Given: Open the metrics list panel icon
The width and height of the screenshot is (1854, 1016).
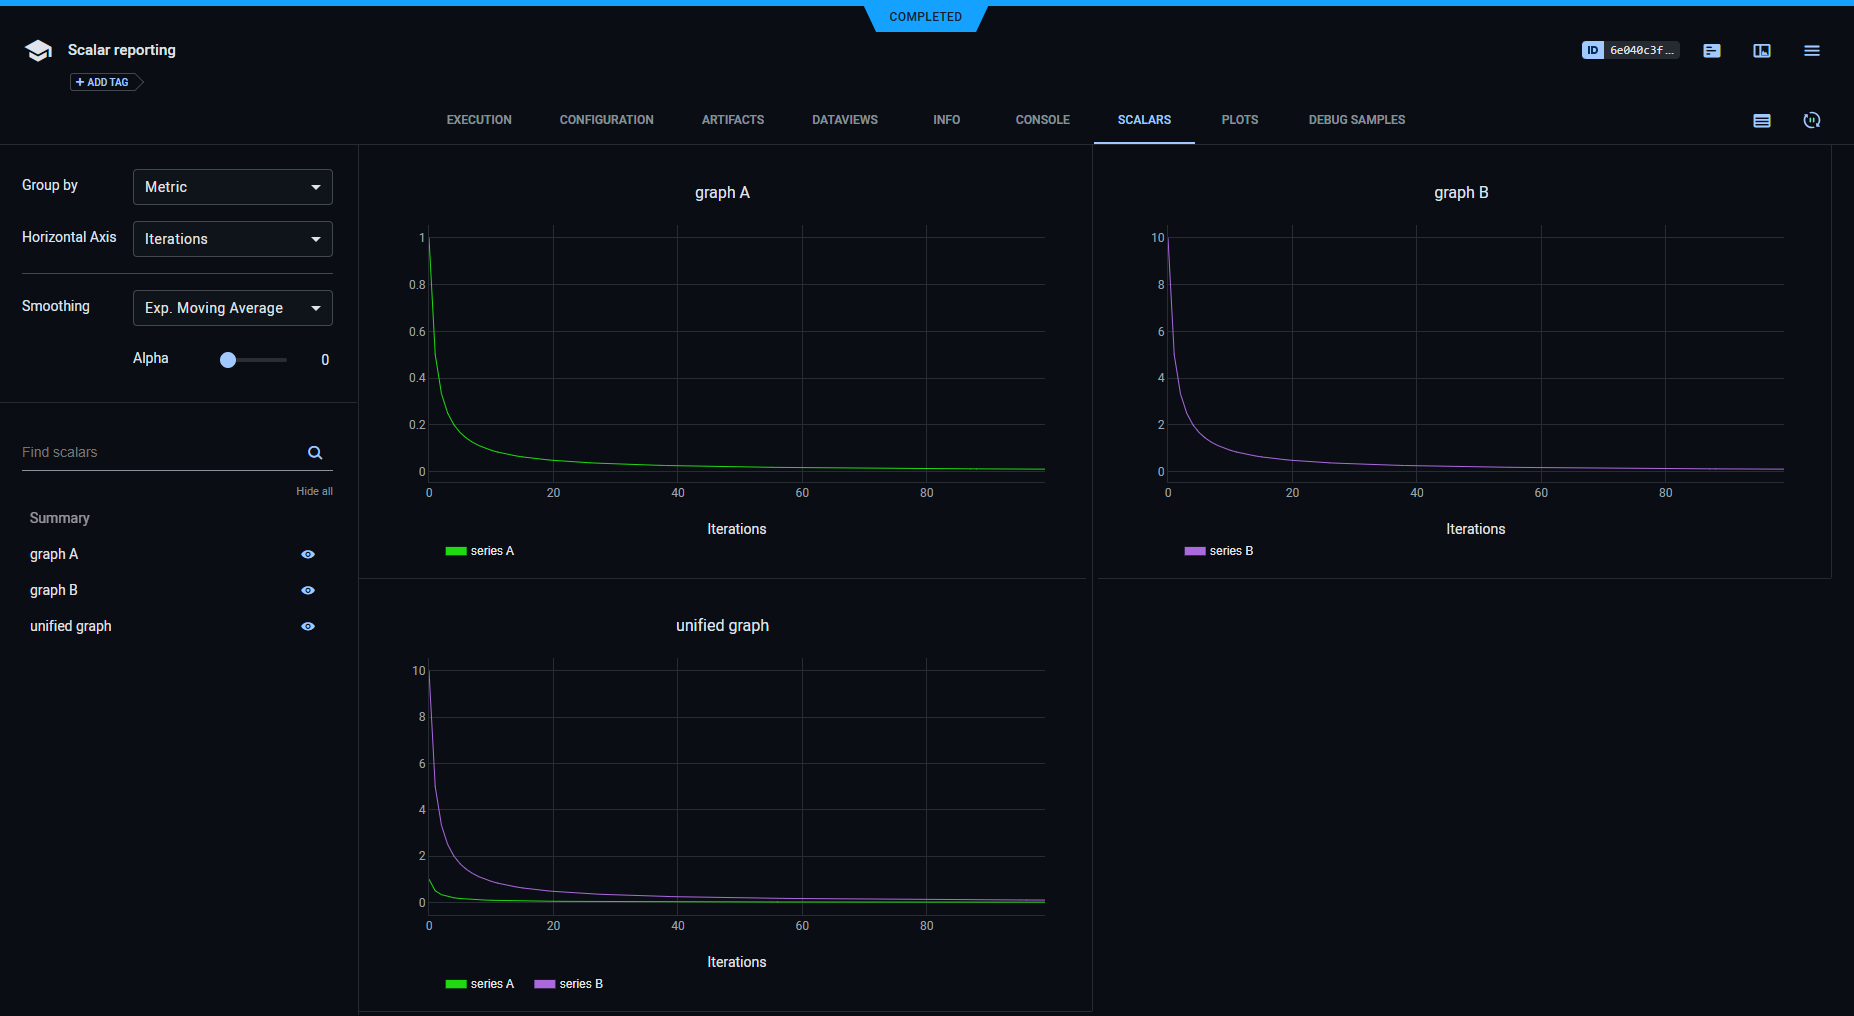Looking at the screenshot, I should point(1762,120).
